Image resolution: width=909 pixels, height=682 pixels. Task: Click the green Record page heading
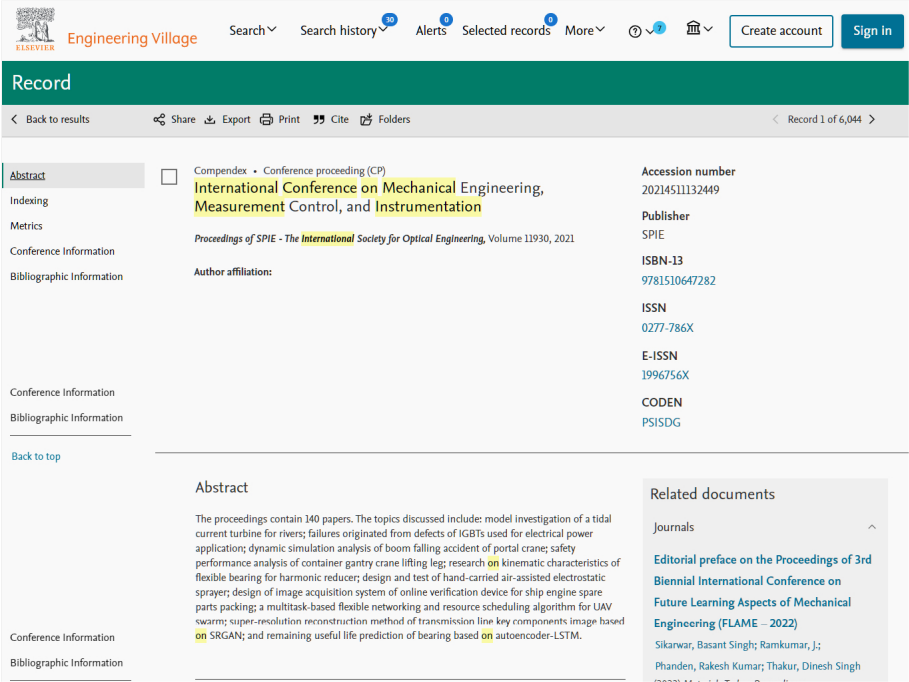coord(41,82)
